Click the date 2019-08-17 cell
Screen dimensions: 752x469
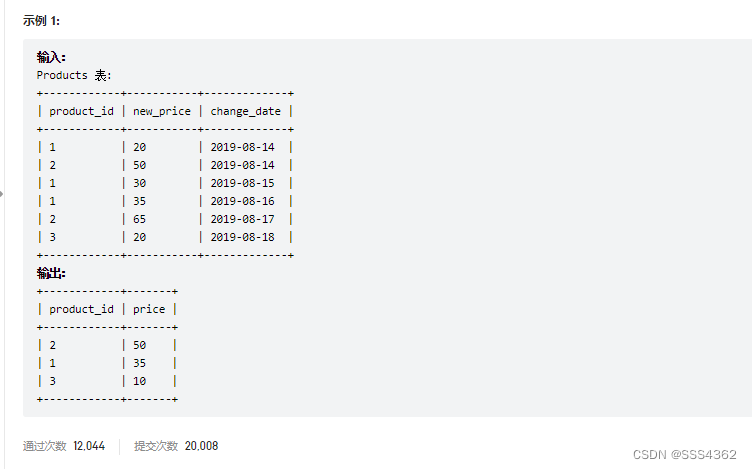[x=242, y=219]
